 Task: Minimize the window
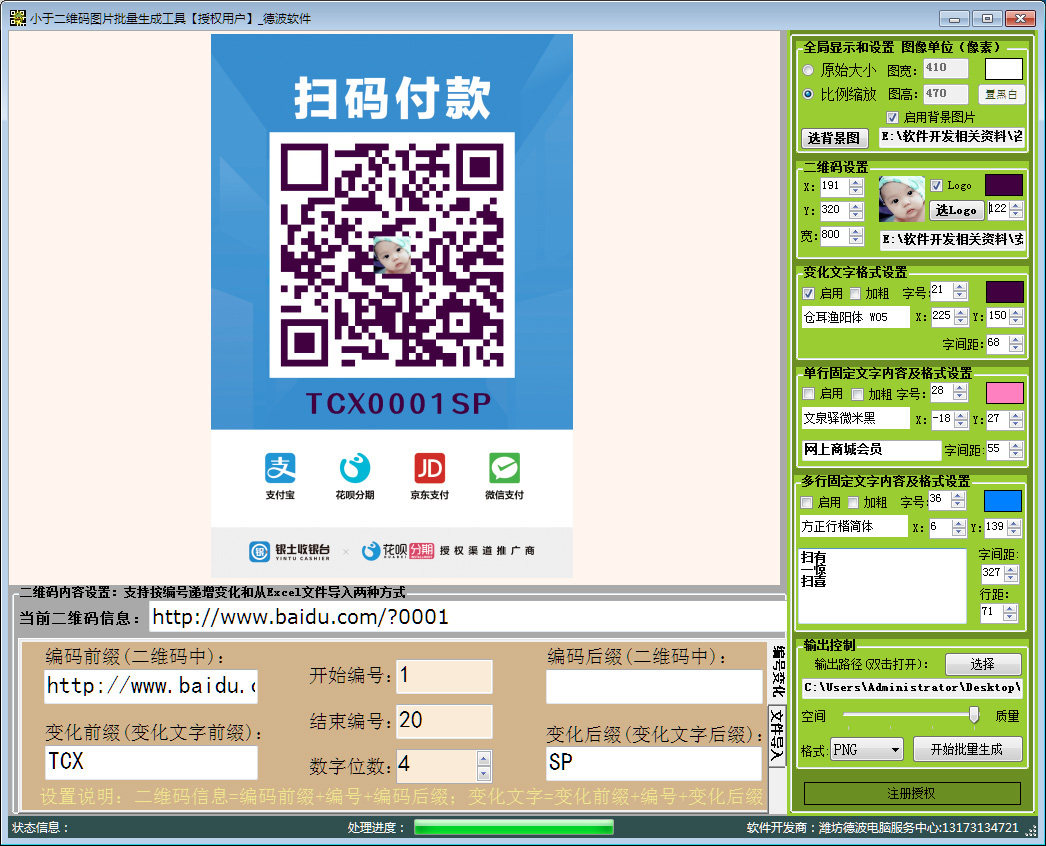(955, 18)
